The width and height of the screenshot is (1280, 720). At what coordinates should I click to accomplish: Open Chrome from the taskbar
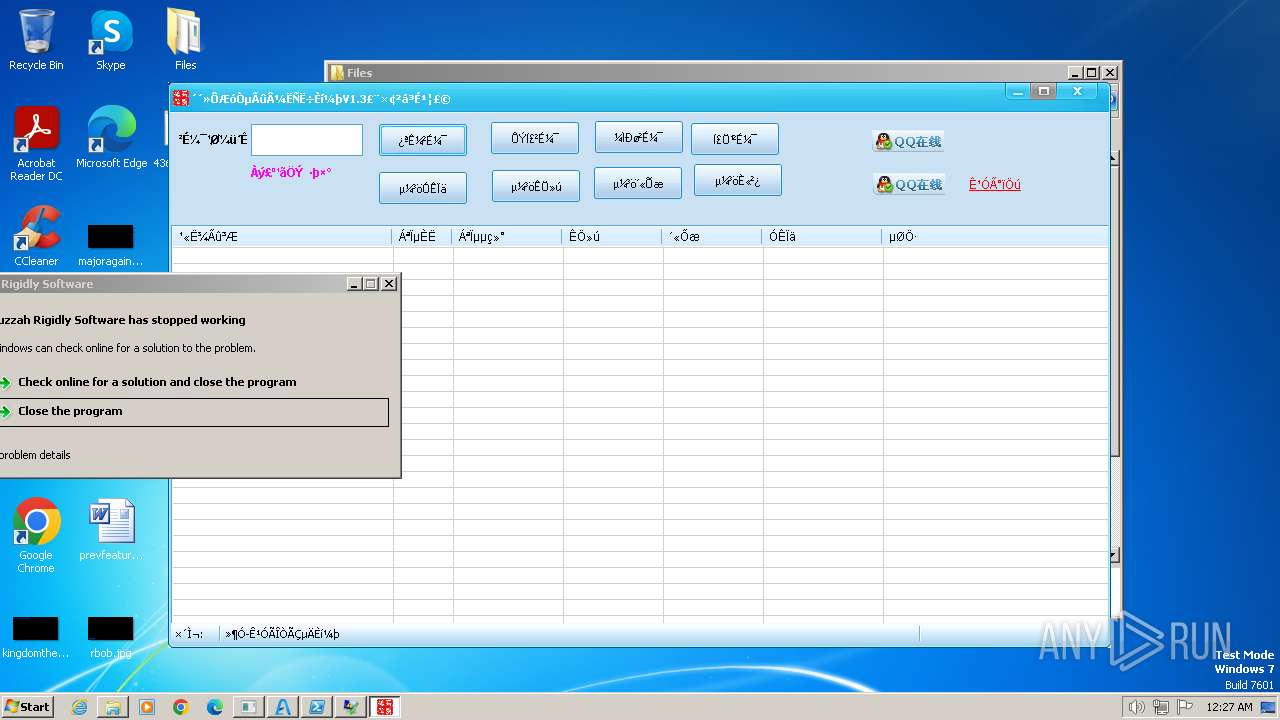point(181,707)
